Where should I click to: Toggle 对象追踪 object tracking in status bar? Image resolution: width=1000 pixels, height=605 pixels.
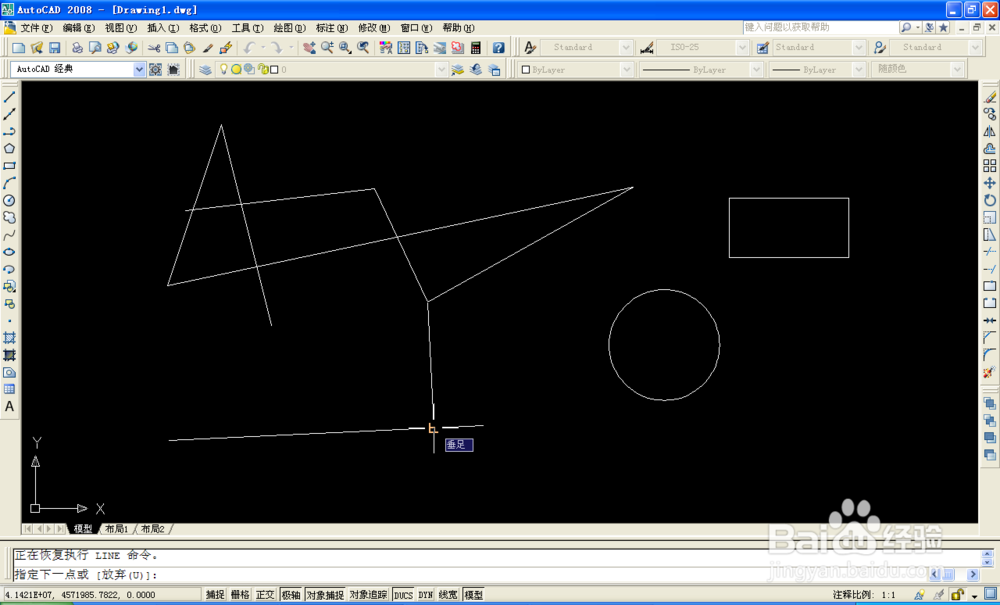(x=368, y=595)
